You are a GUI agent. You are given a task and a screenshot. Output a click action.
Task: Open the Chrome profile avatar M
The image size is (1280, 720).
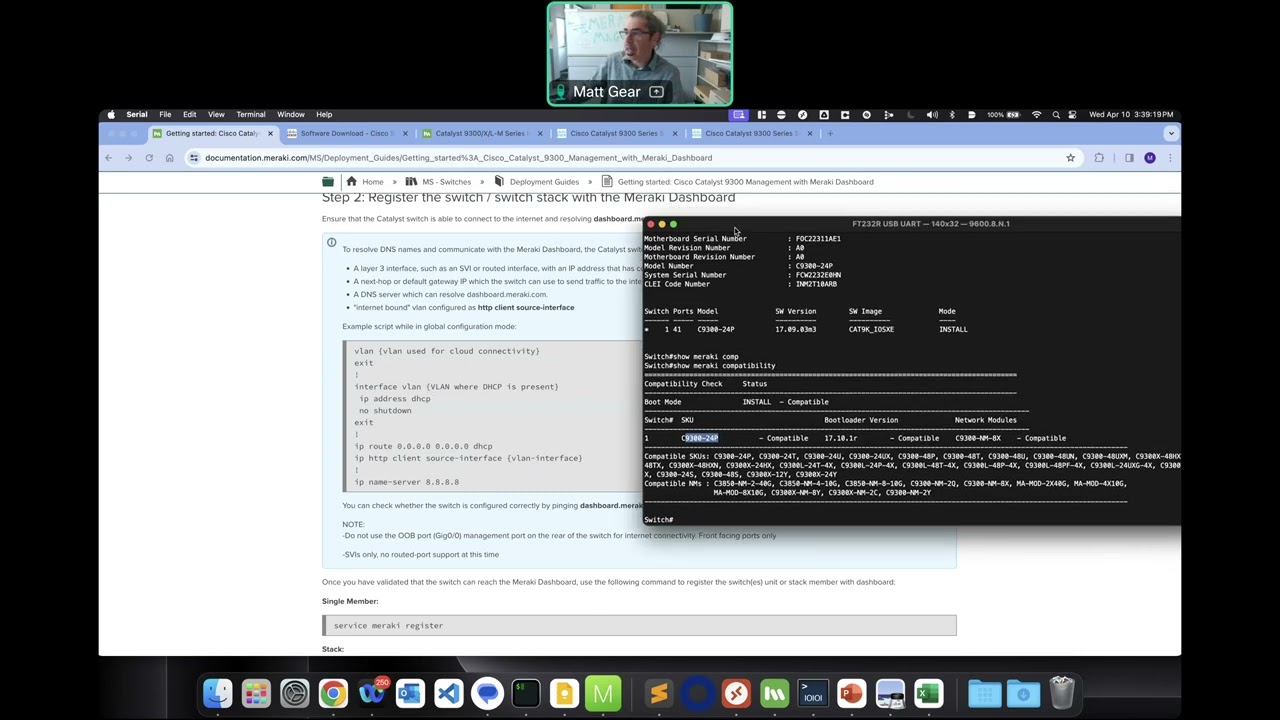(1150, 158)
